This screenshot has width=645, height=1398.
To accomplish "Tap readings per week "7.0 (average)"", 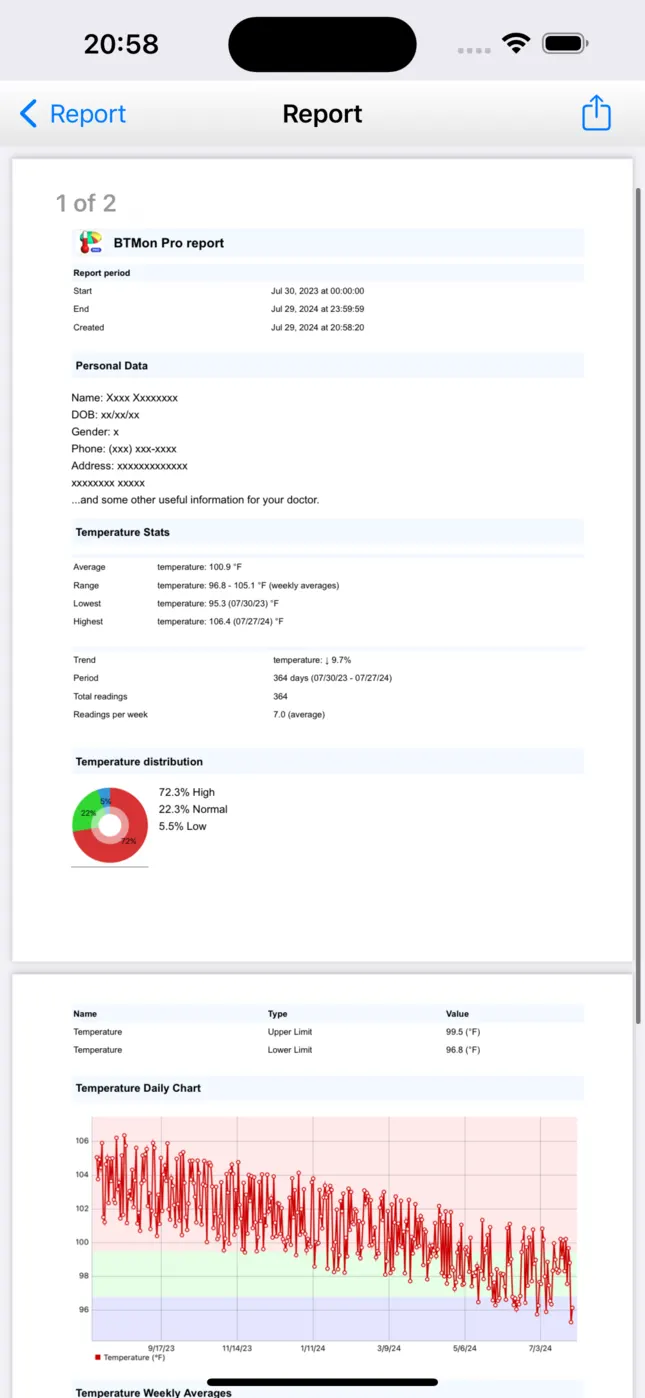I will [299, 714].
